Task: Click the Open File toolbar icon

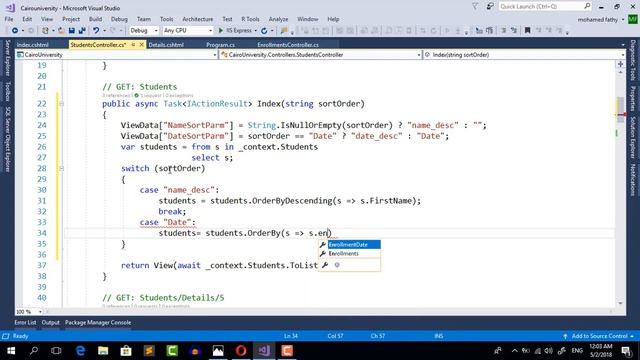Action: (x=61, y=31)
